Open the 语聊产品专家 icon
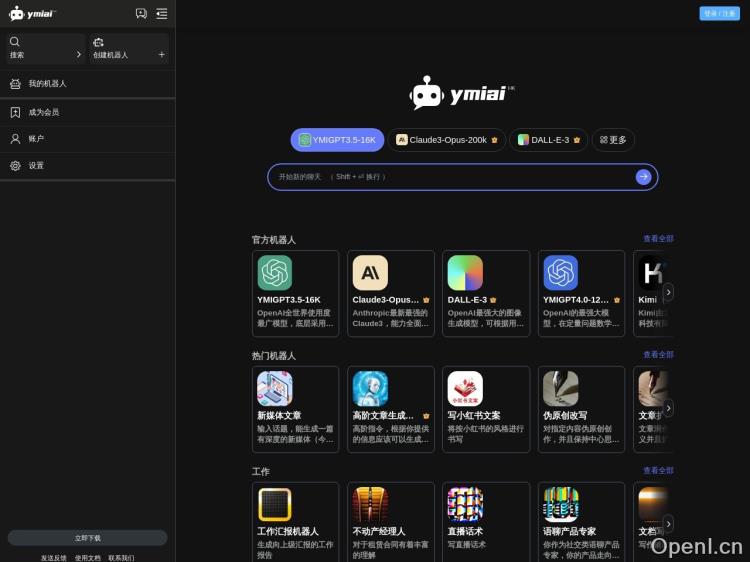Viewport: 750px width, 562px height. [561, 504]
